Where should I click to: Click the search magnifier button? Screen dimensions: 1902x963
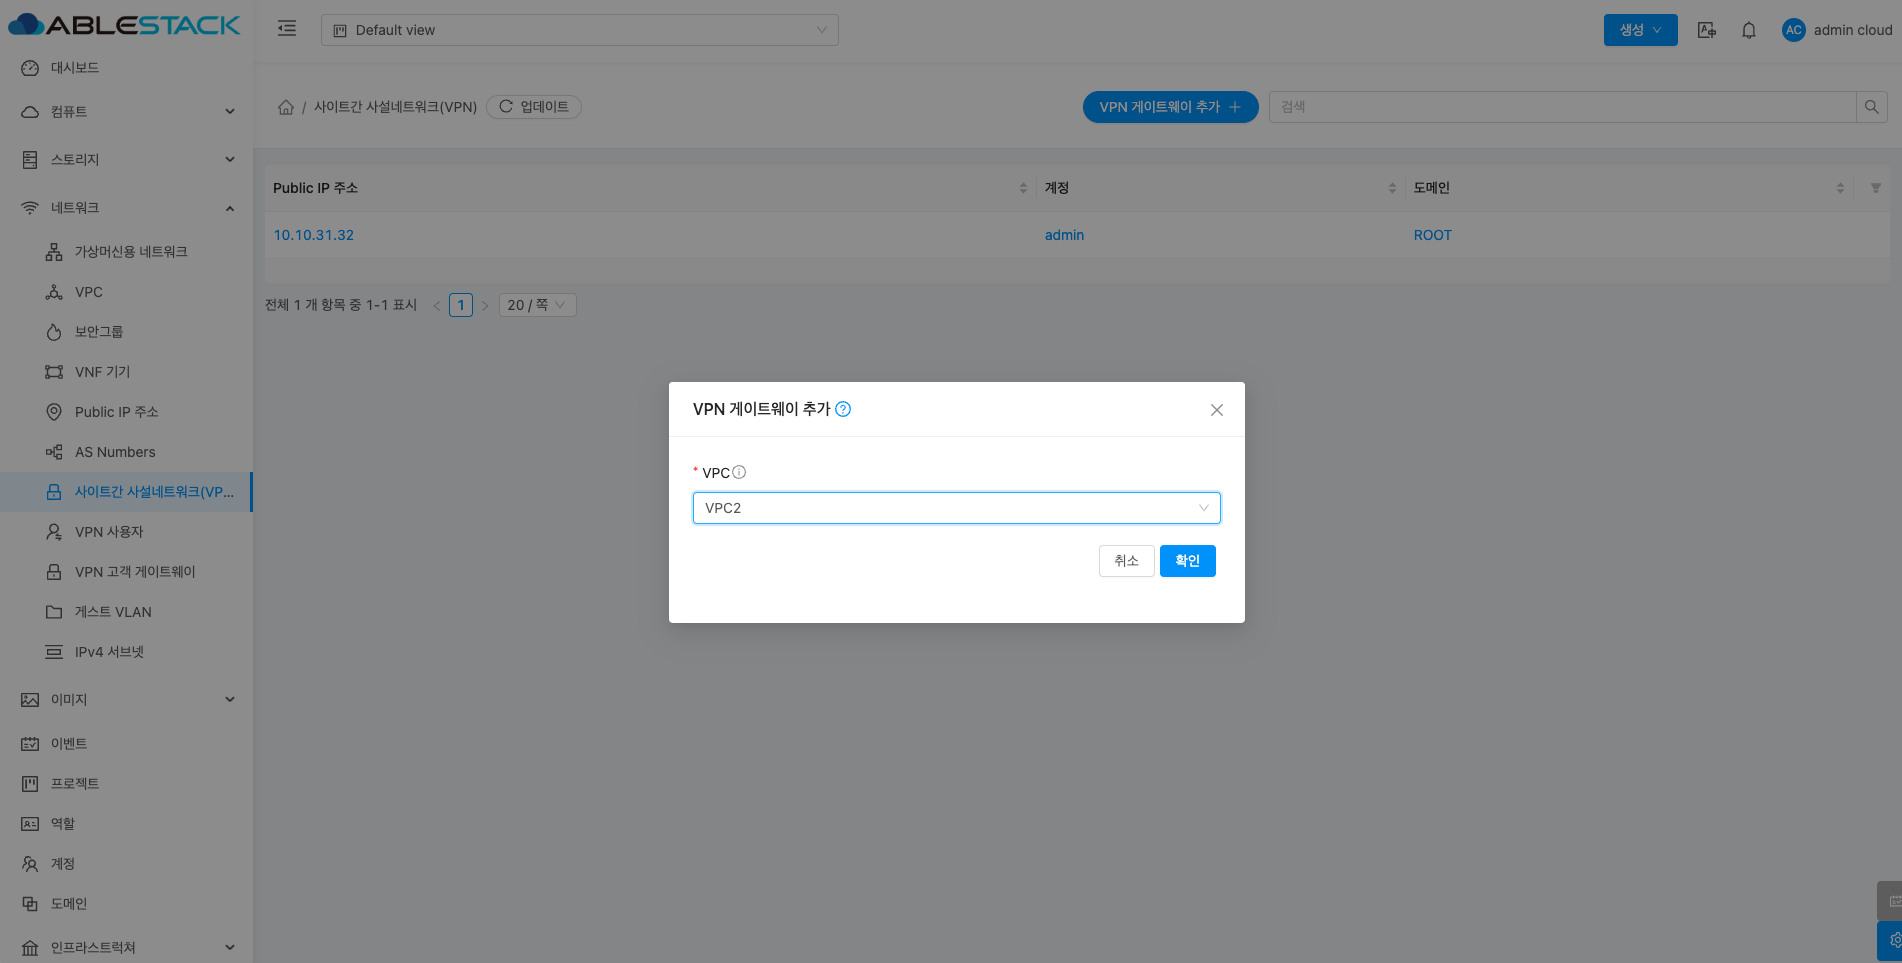point(1871,107)
